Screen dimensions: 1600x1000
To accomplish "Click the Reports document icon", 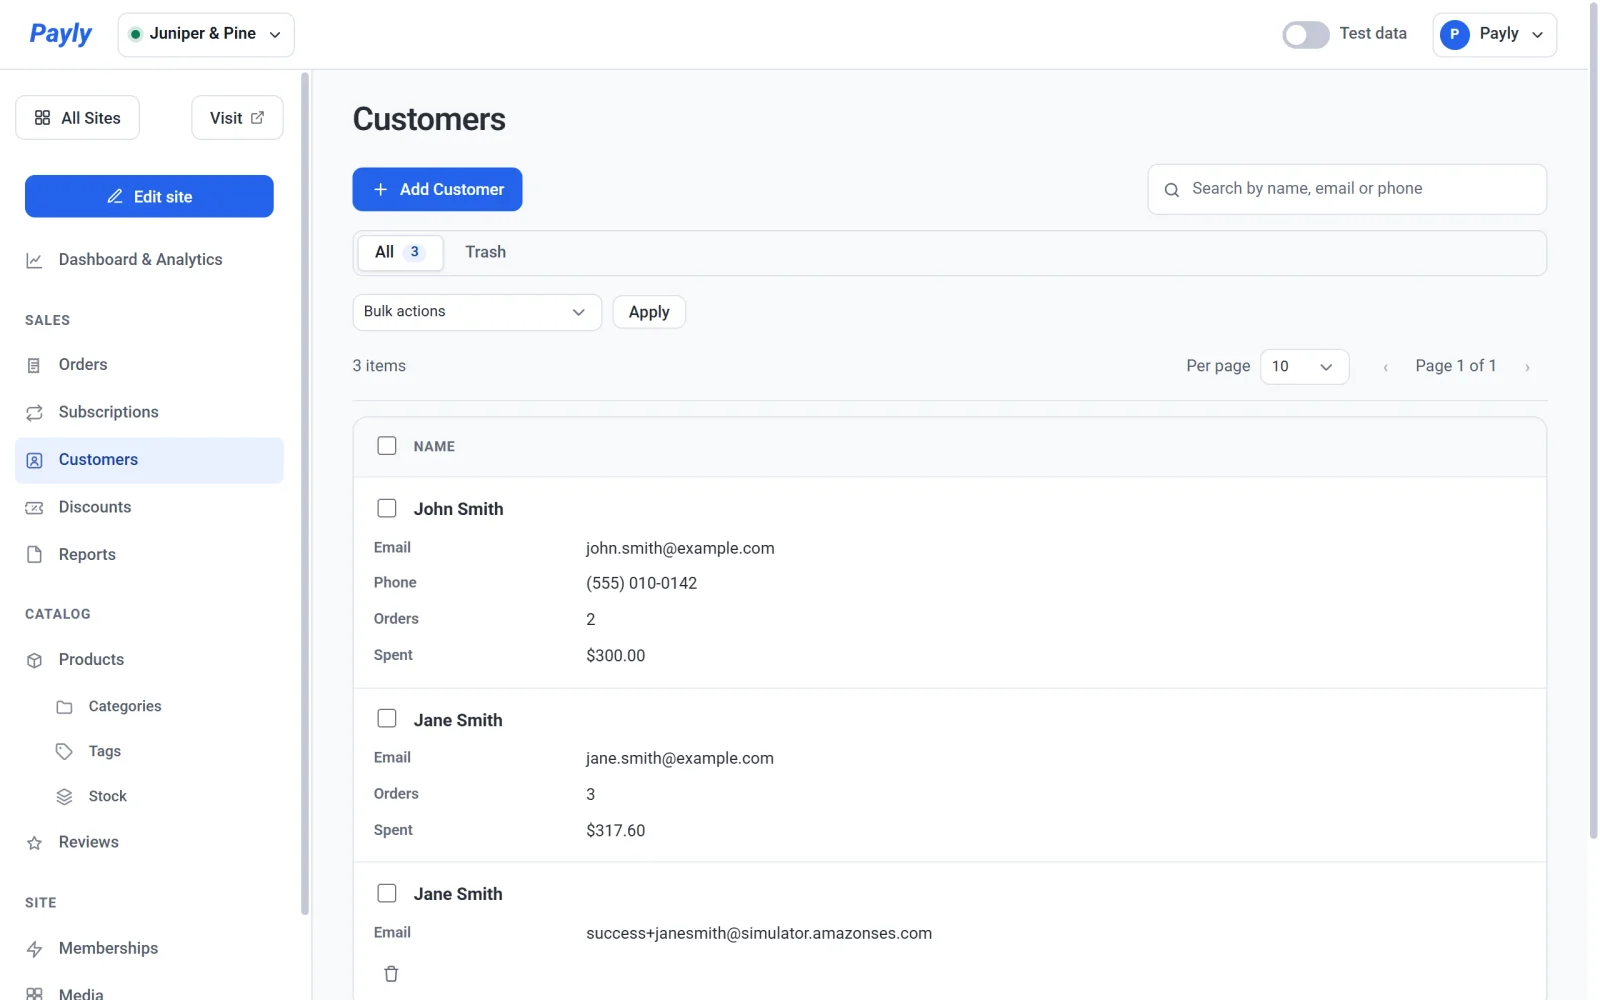I will point(34,555).
